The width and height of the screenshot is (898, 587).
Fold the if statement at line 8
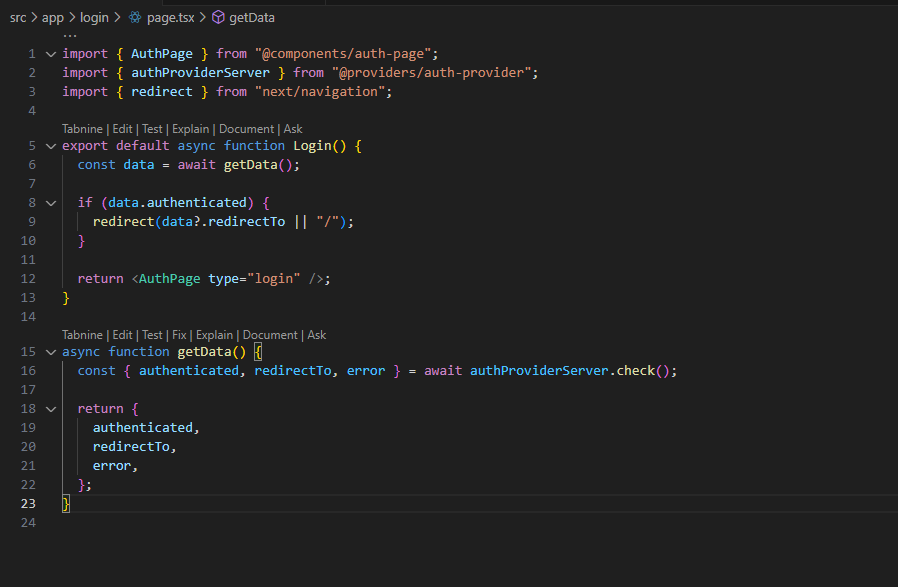tap(51, 203)
